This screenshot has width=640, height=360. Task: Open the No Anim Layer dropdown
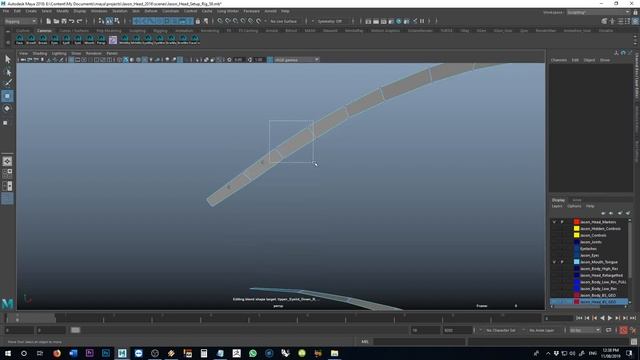pos(543,330)
